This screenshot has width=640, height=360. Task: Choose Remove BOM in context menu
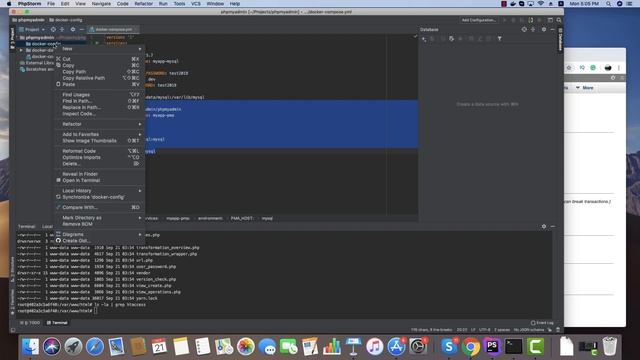(x=99, y=224)
